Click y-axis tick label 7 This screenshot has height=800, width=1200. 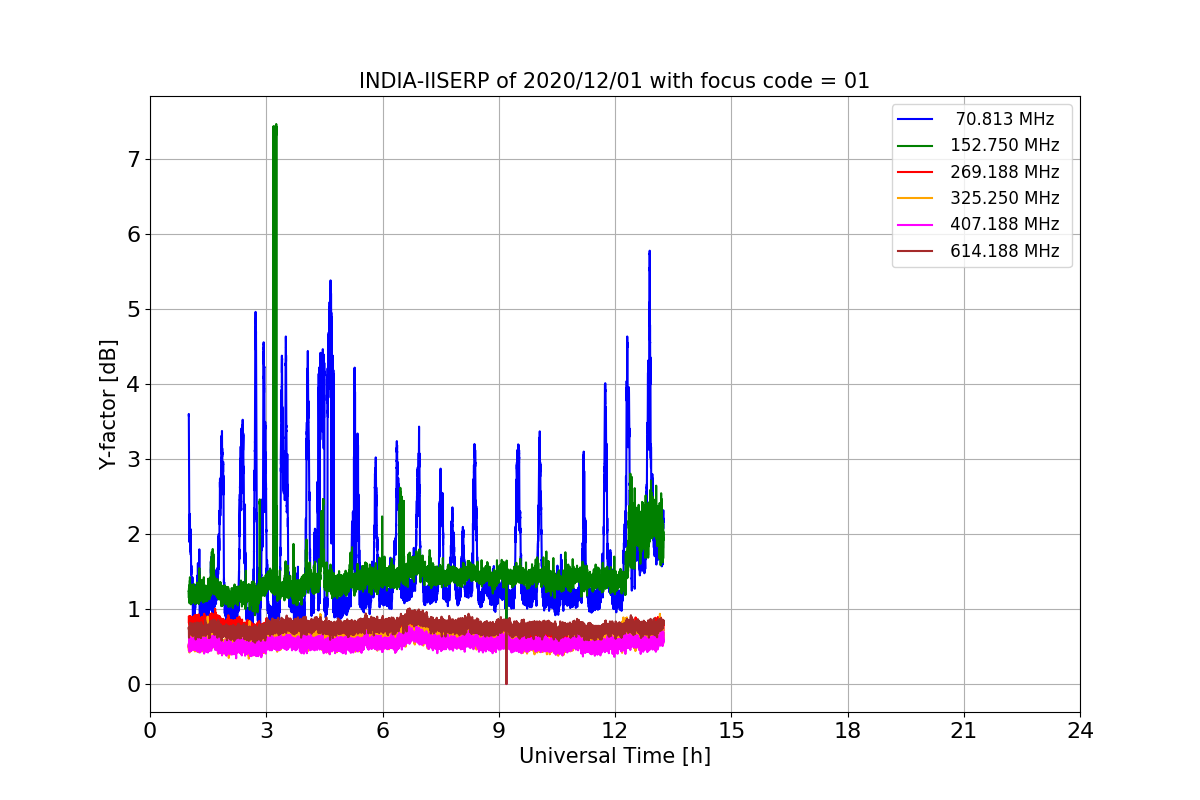coord(134,159)
